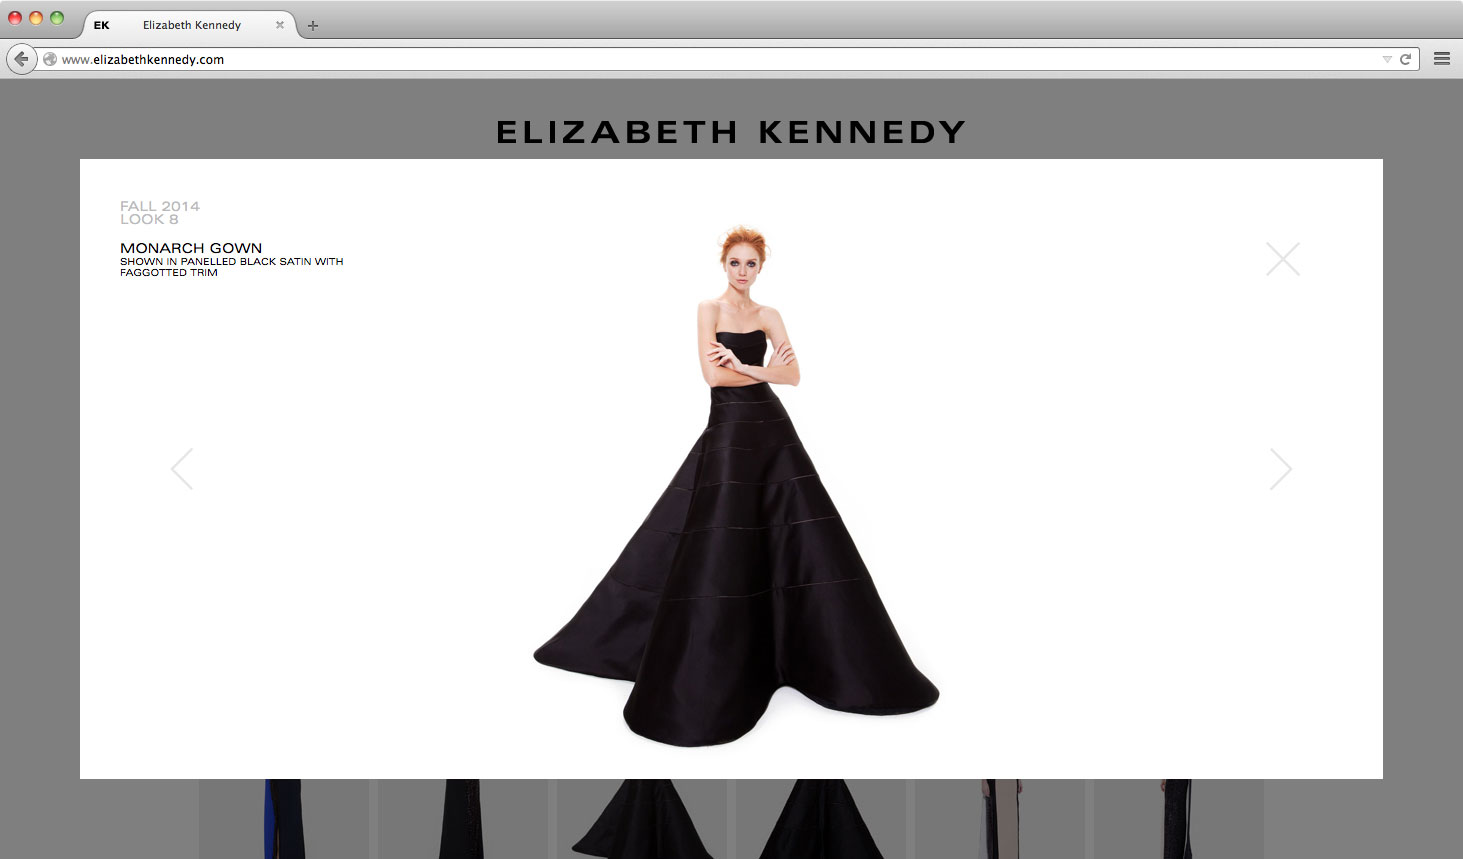Click the browser back button
This screenshot has width=1463, height=859.
21,59
